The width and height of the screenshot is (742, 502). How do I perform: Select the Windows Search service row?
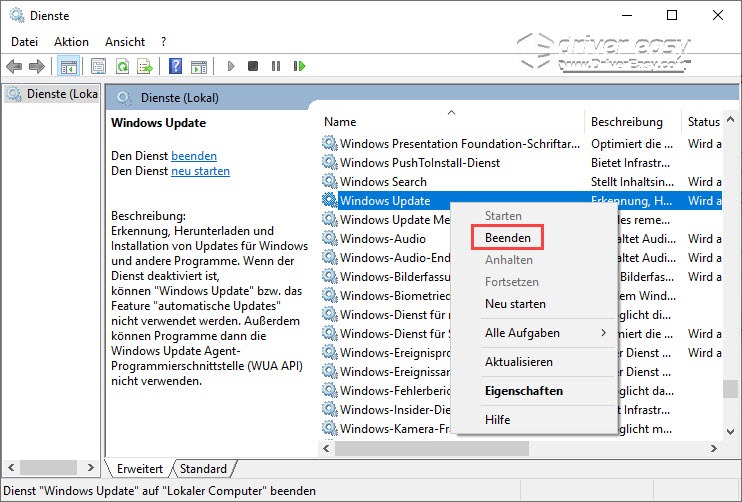(521, 181)
